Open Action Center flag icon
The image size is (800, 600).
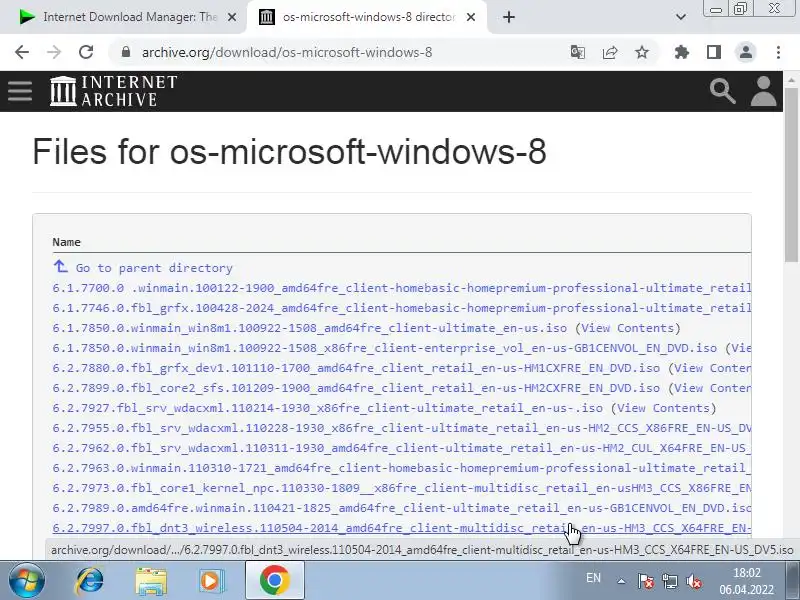coord(645,581)
